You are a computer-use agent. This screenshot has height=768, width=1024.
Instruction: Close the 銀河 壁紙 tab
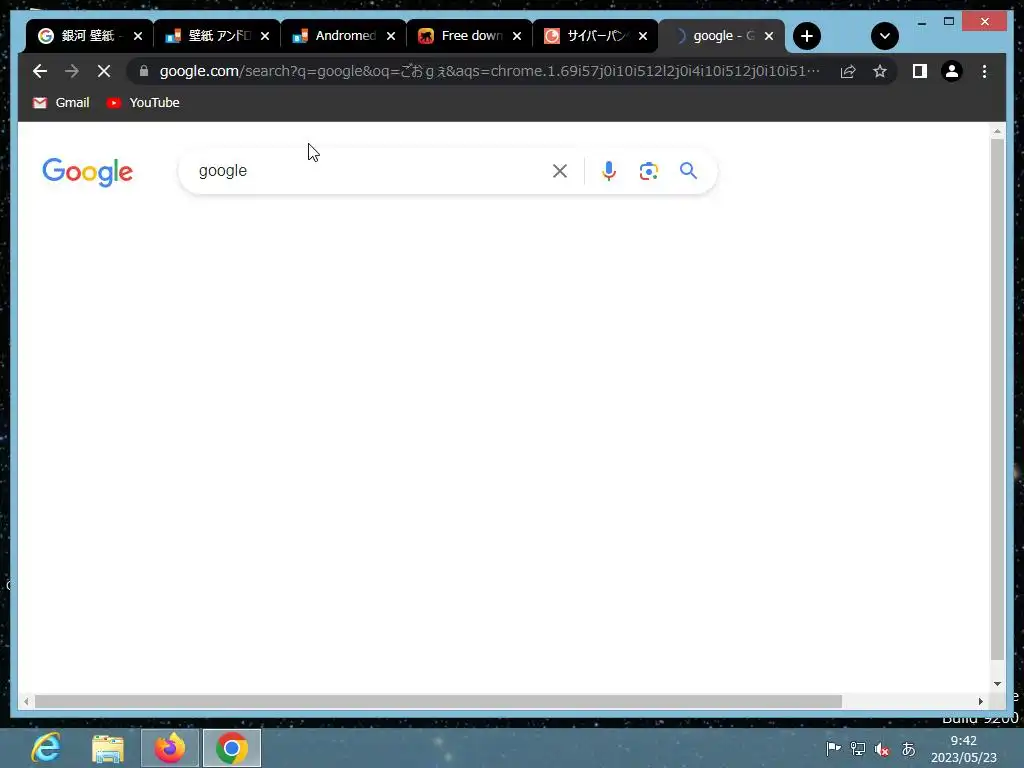click(x=138, y=36)
